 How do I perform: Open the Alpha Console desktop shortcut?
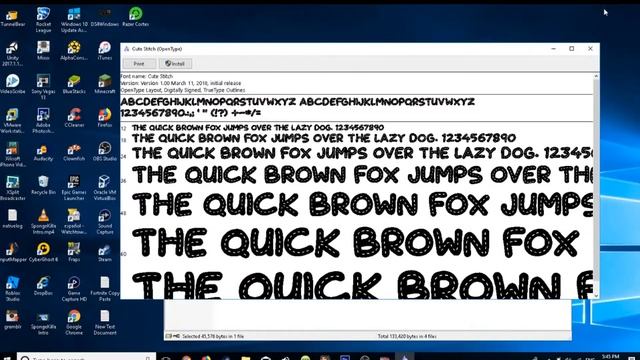(x=74, y=51)
